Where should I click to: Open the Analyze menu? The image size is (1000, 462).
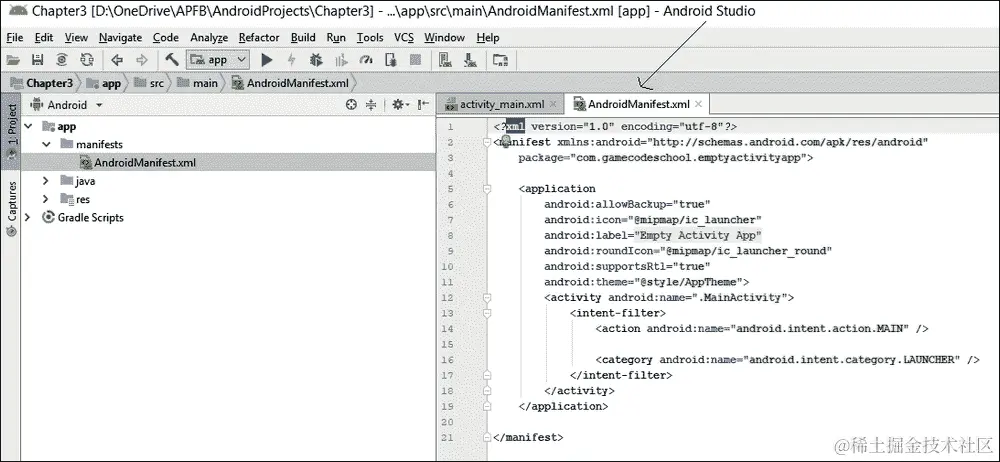point(209,38)
